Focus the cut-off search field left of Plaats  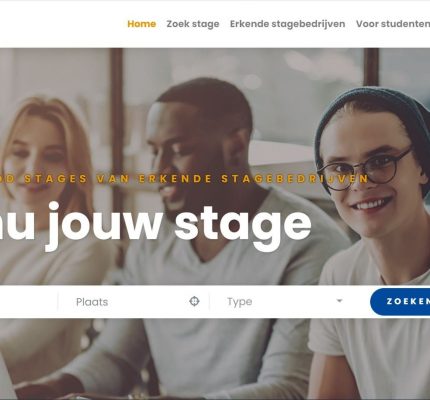28,302
